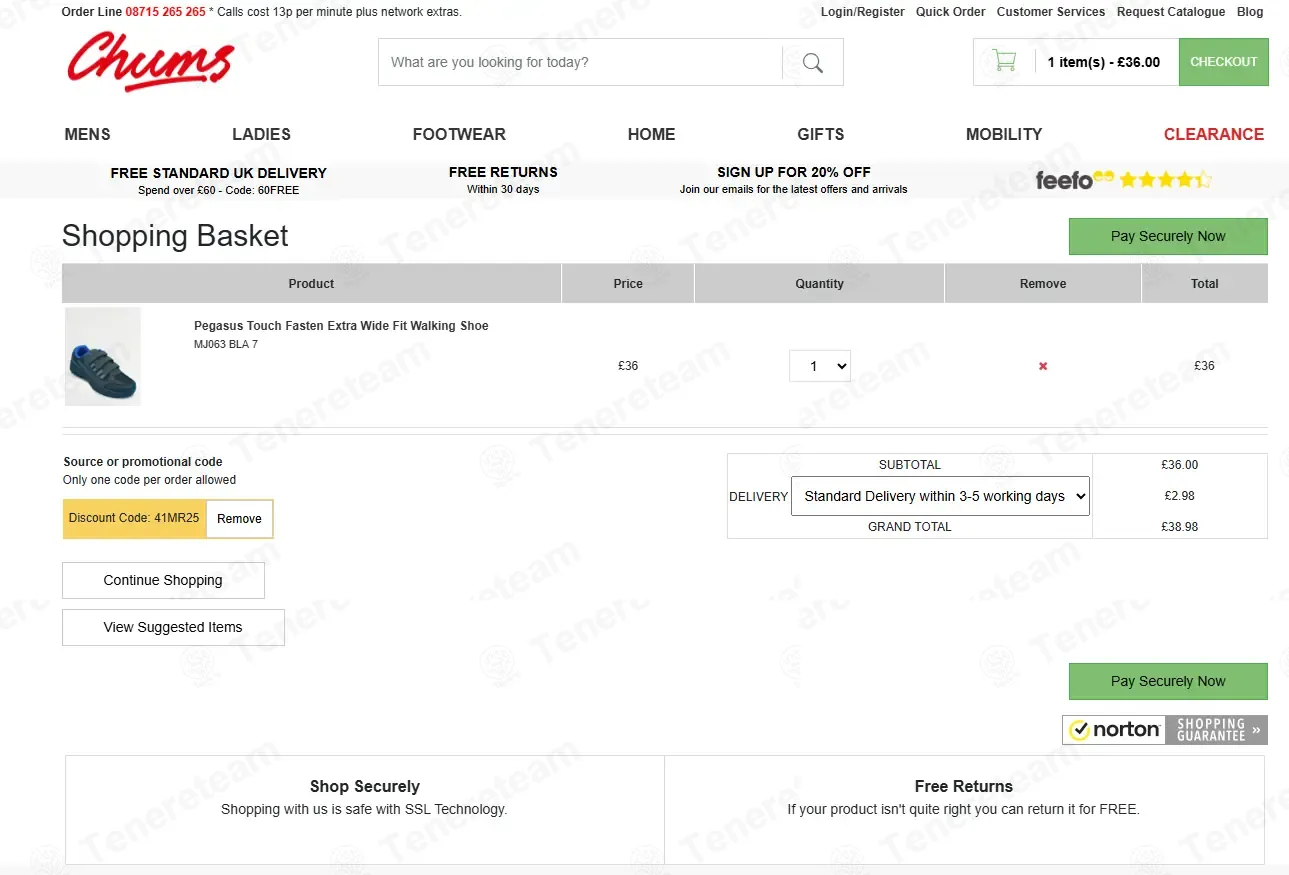This screenshot has height=875, width=1289.
Task: Click Continue Shopping button
Action: click(x=163, y=580)
